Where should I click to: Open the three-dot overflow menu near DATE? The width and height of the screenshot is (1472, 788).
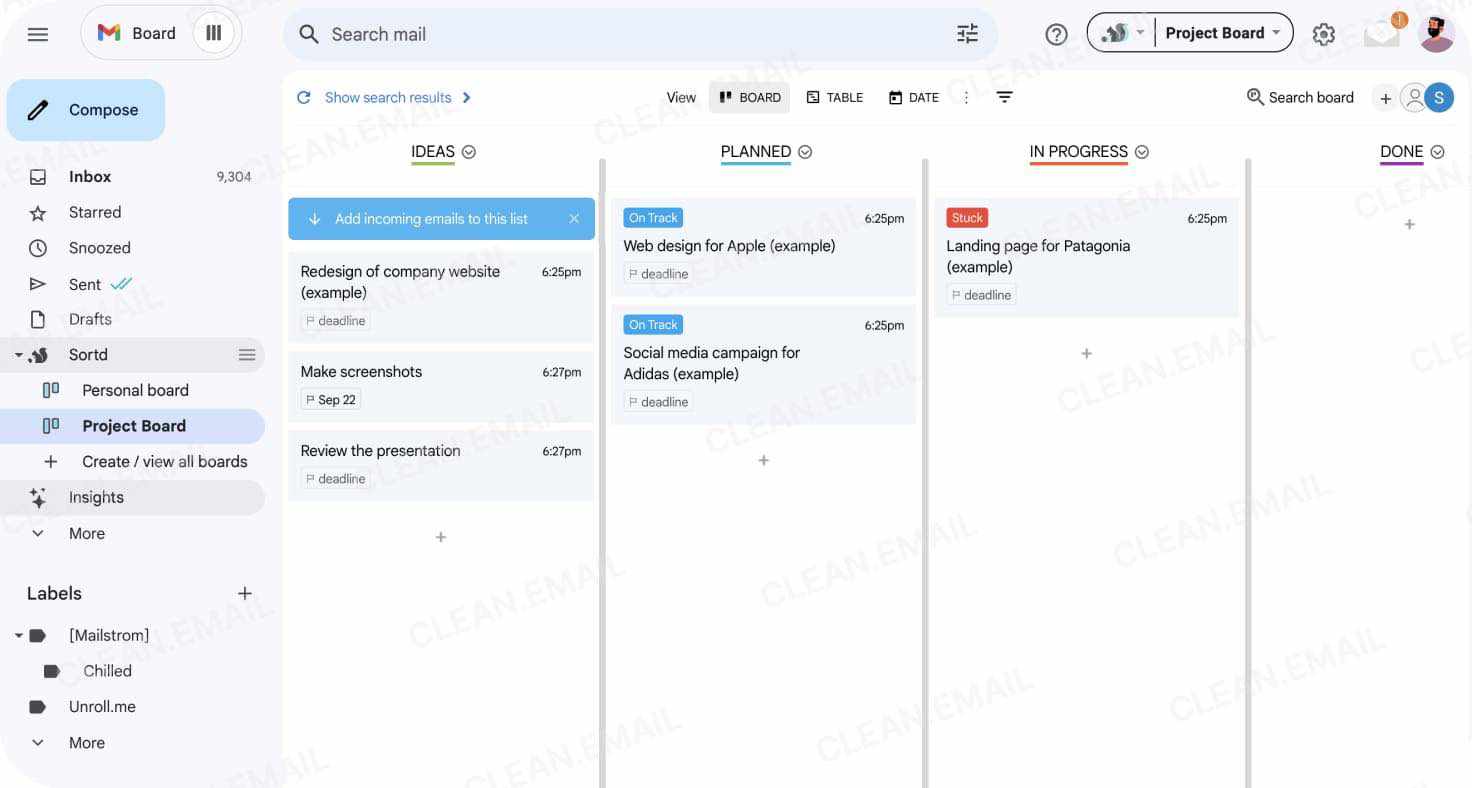pos(966,97)
